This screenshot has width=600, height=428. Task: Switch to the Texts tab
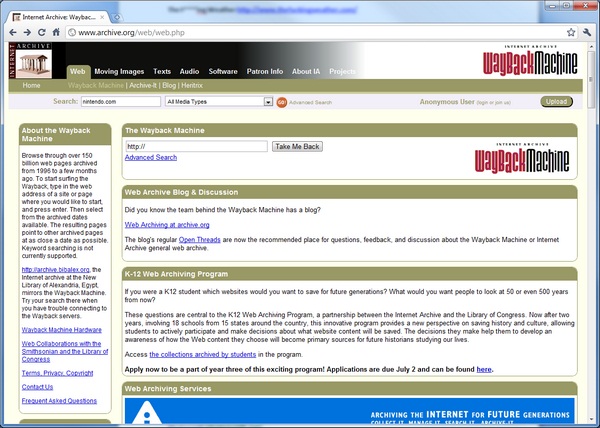pyautogui.click(x=162, y=72)
